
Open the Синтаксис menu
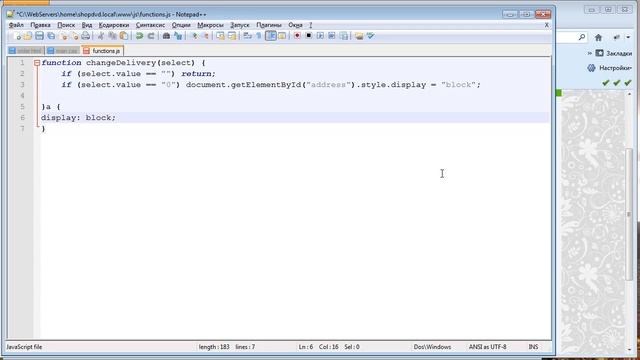(150, 25)
